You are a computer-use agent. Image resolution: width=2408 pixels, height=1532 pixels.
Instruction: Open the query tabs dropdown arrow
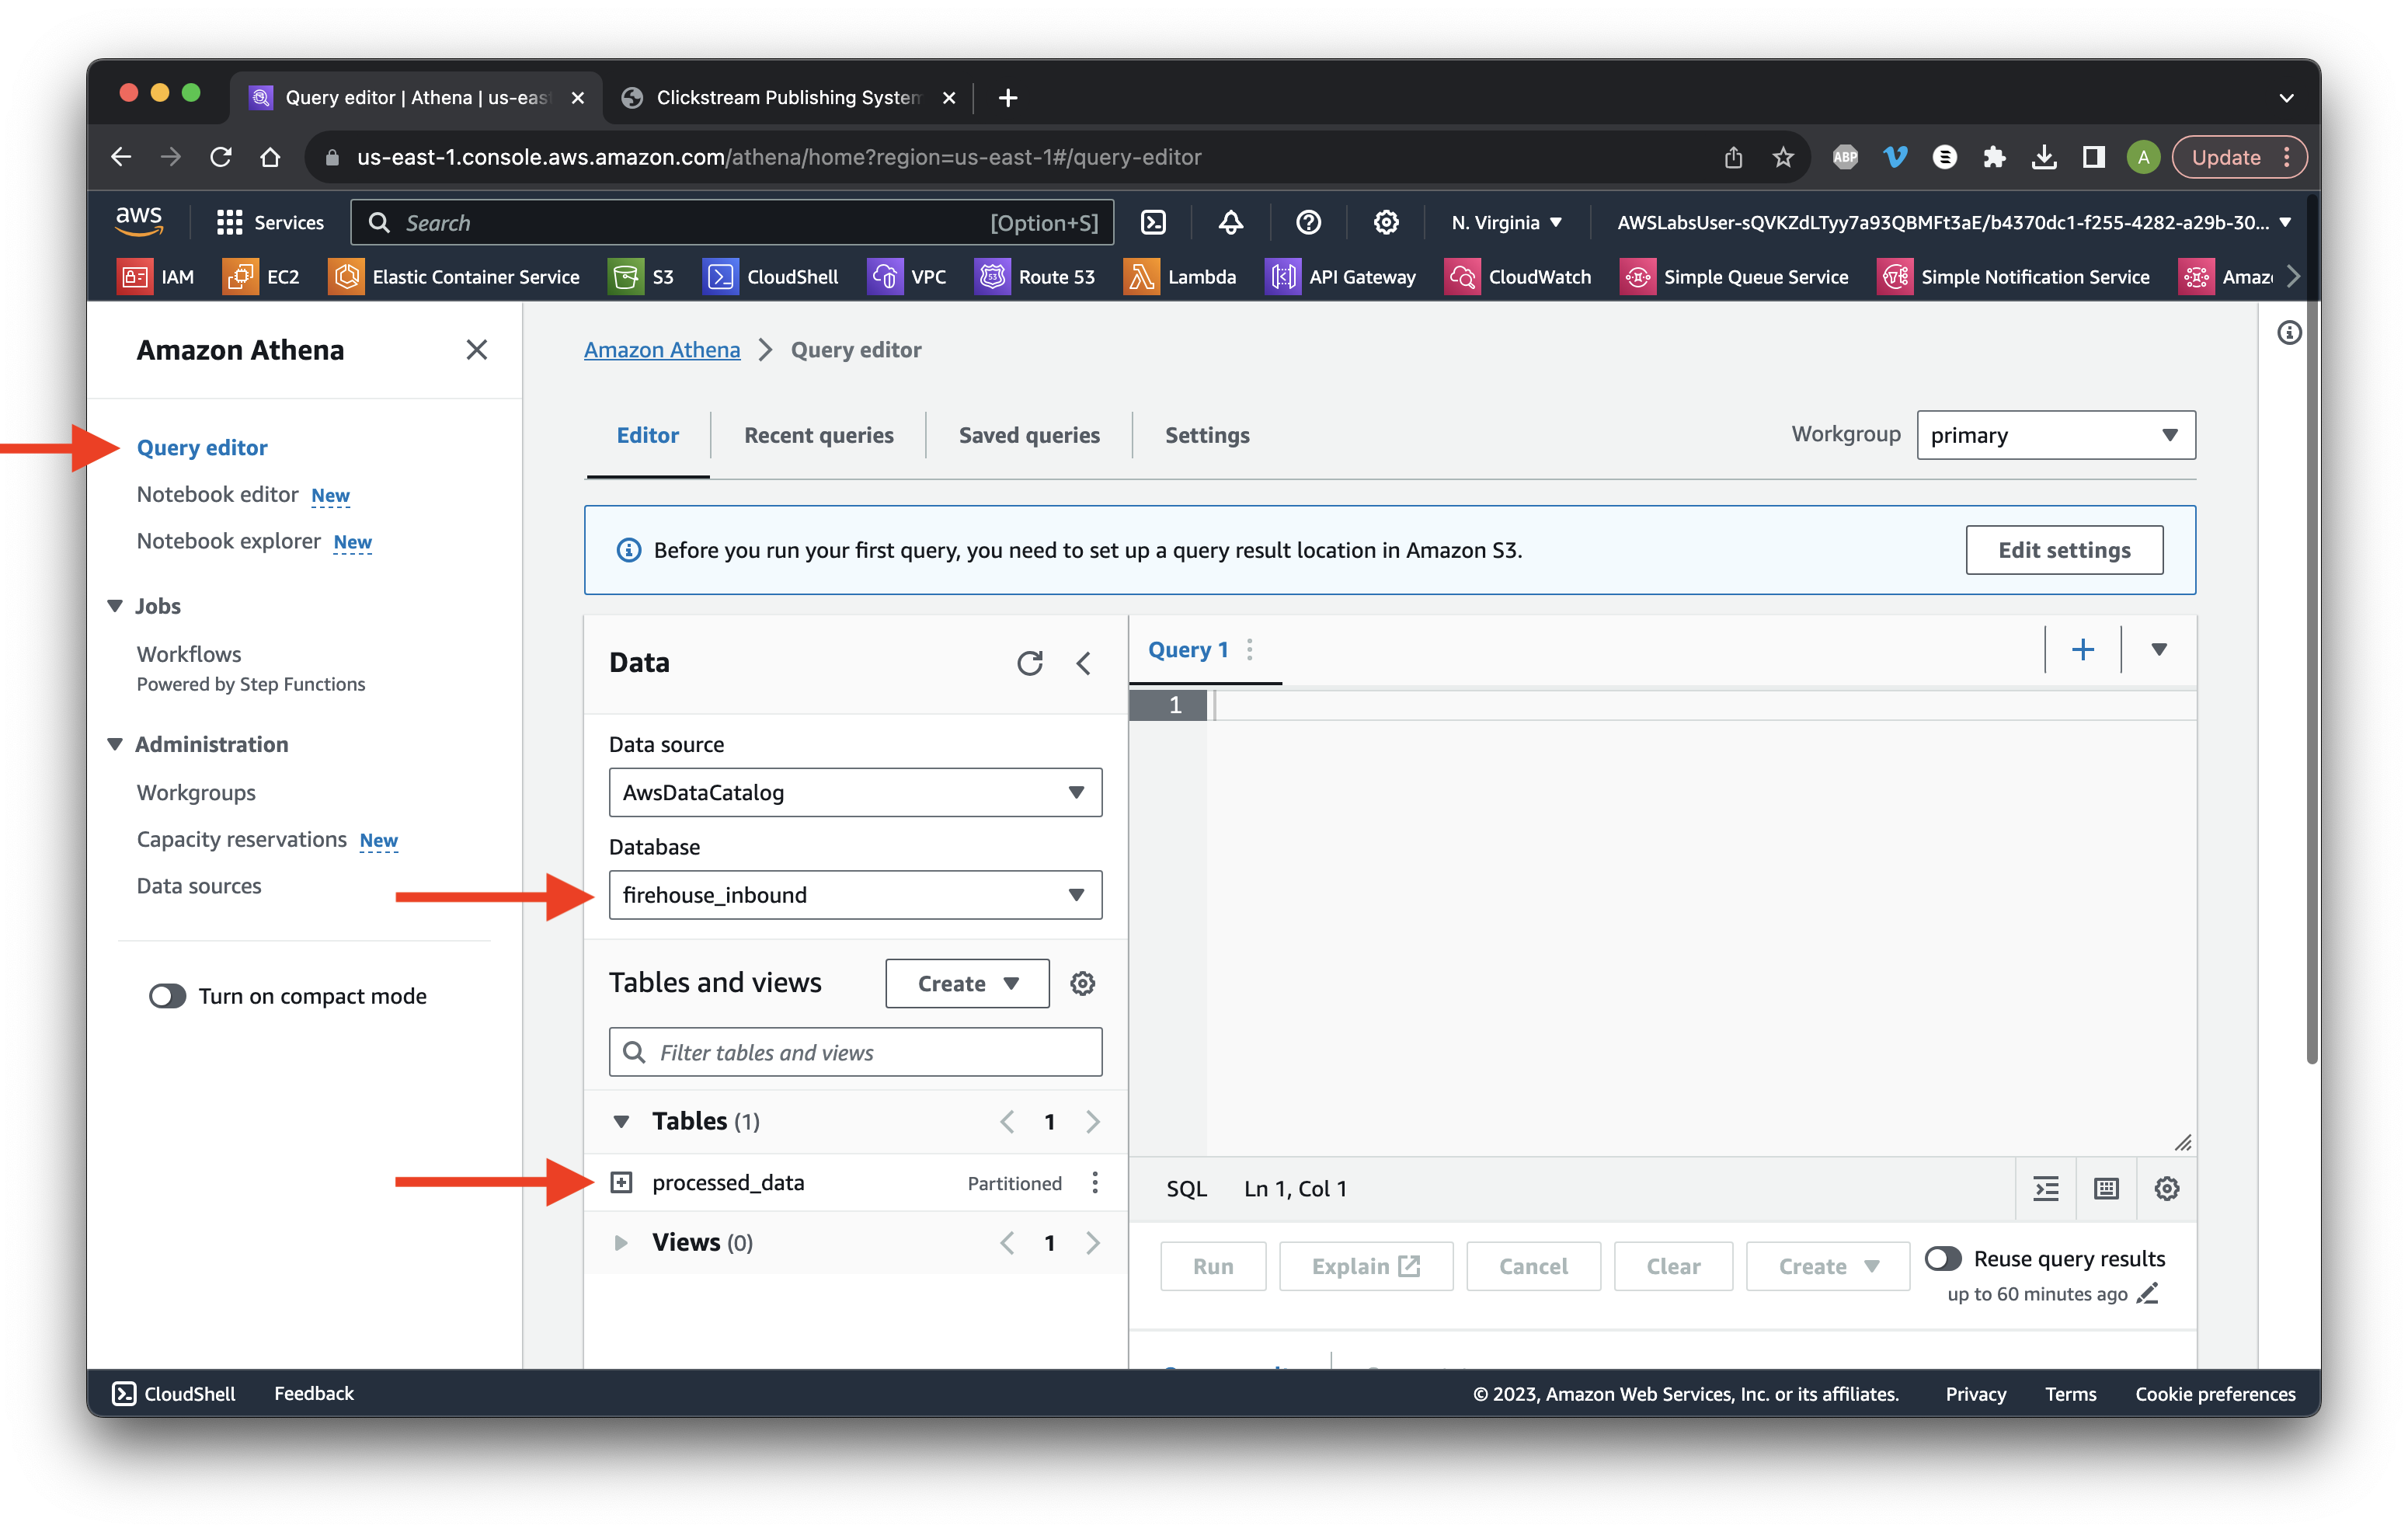[x=2159, y=649]
